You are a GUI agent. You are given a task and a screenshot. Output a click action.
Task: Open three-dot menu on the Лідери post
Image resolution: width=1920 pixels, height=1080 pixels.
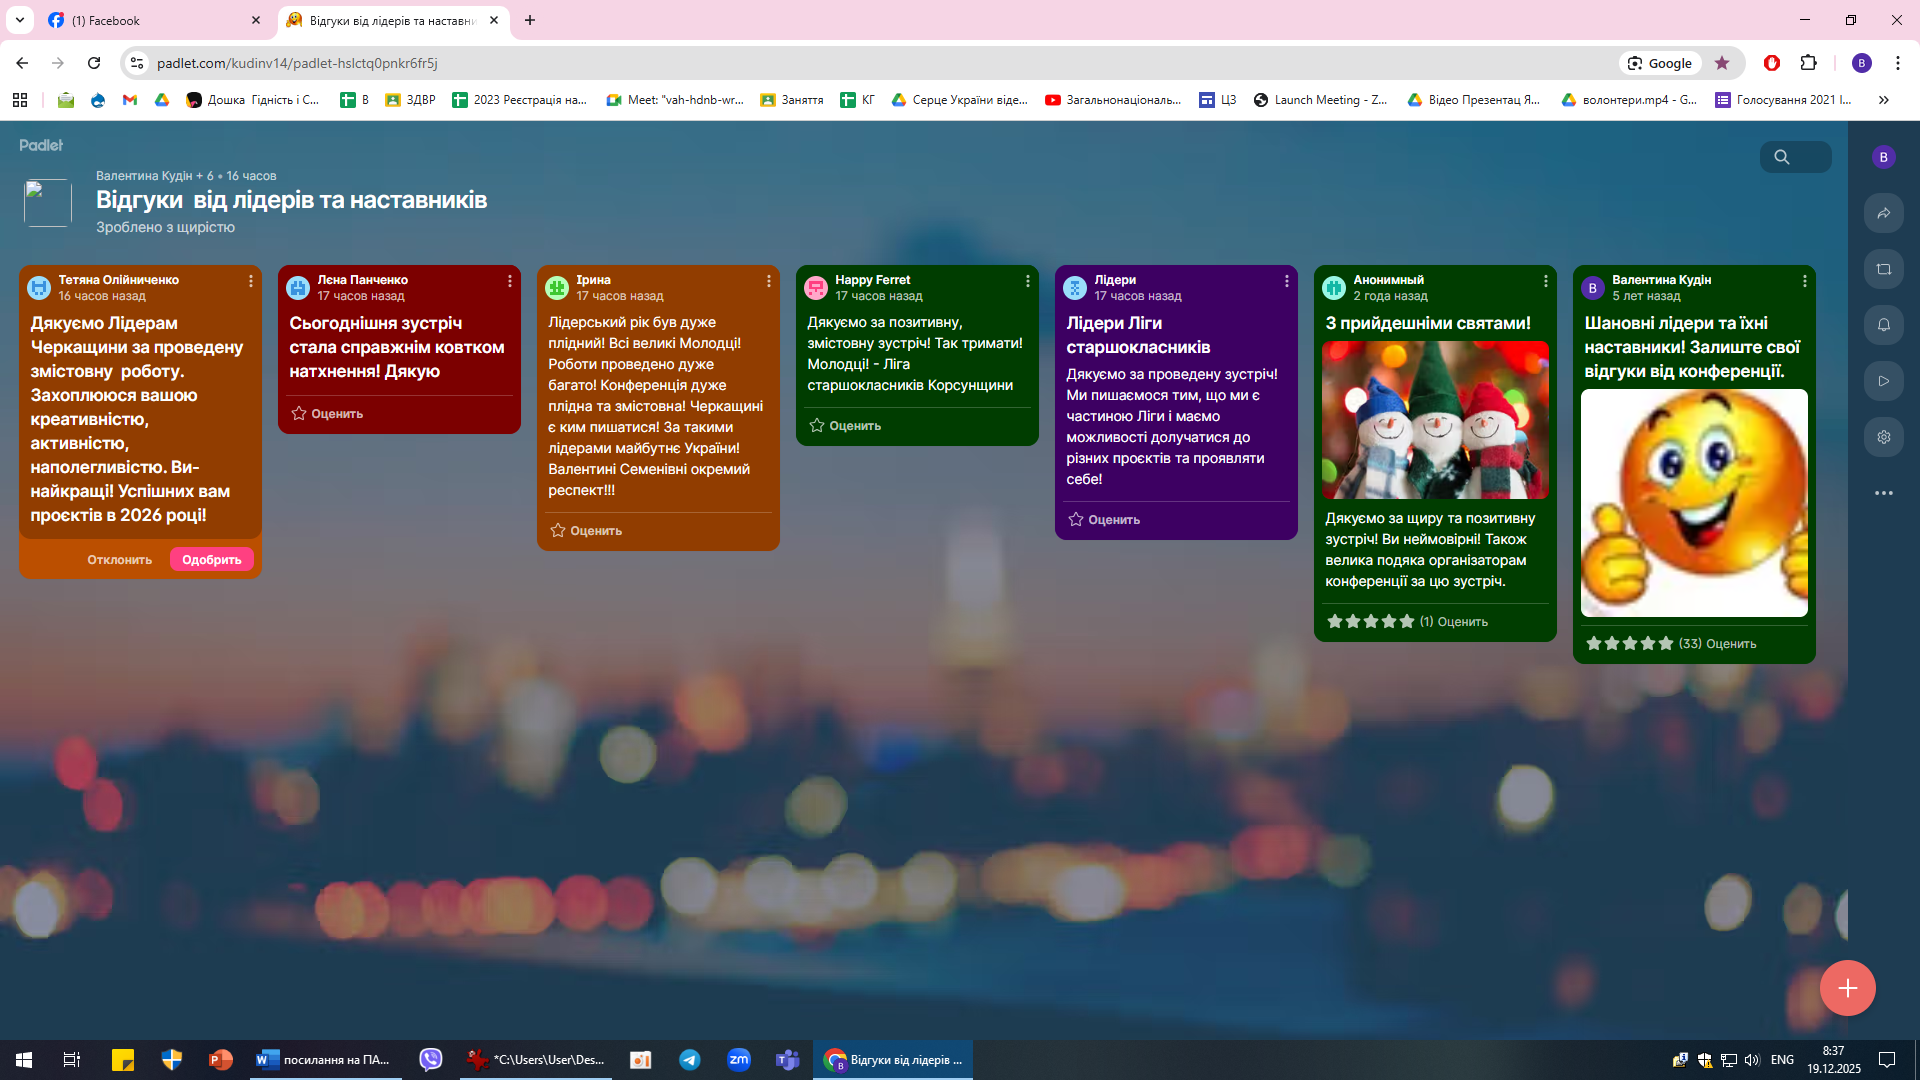pos(1287,282)
